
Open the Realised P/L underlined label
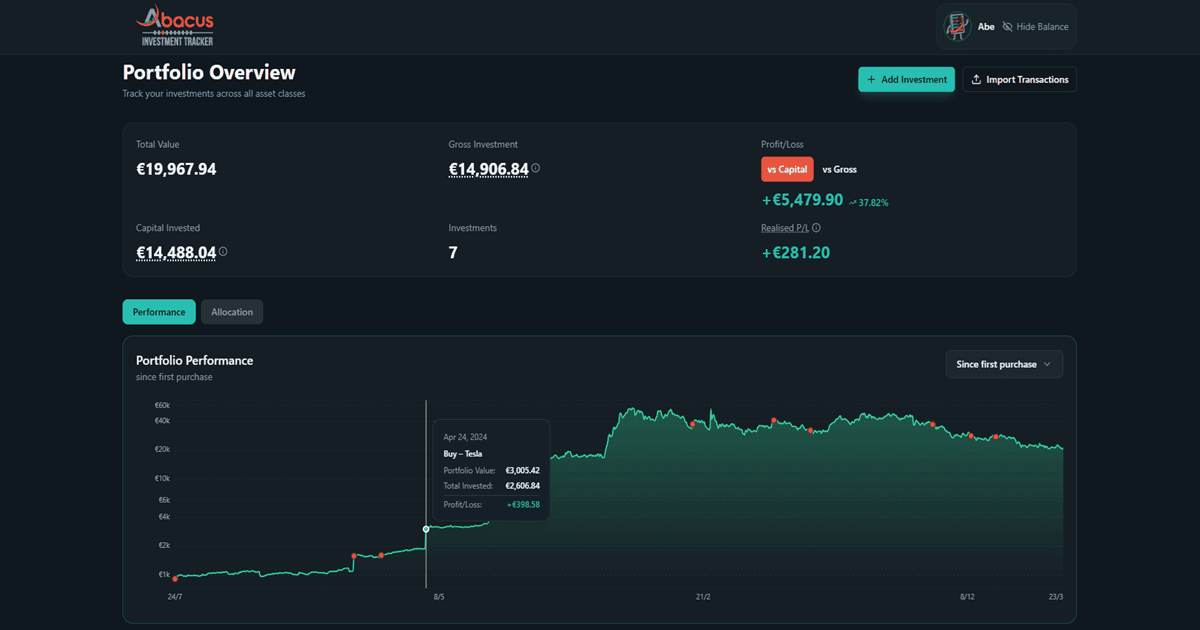pyautogui.click(x=784, y=228)
